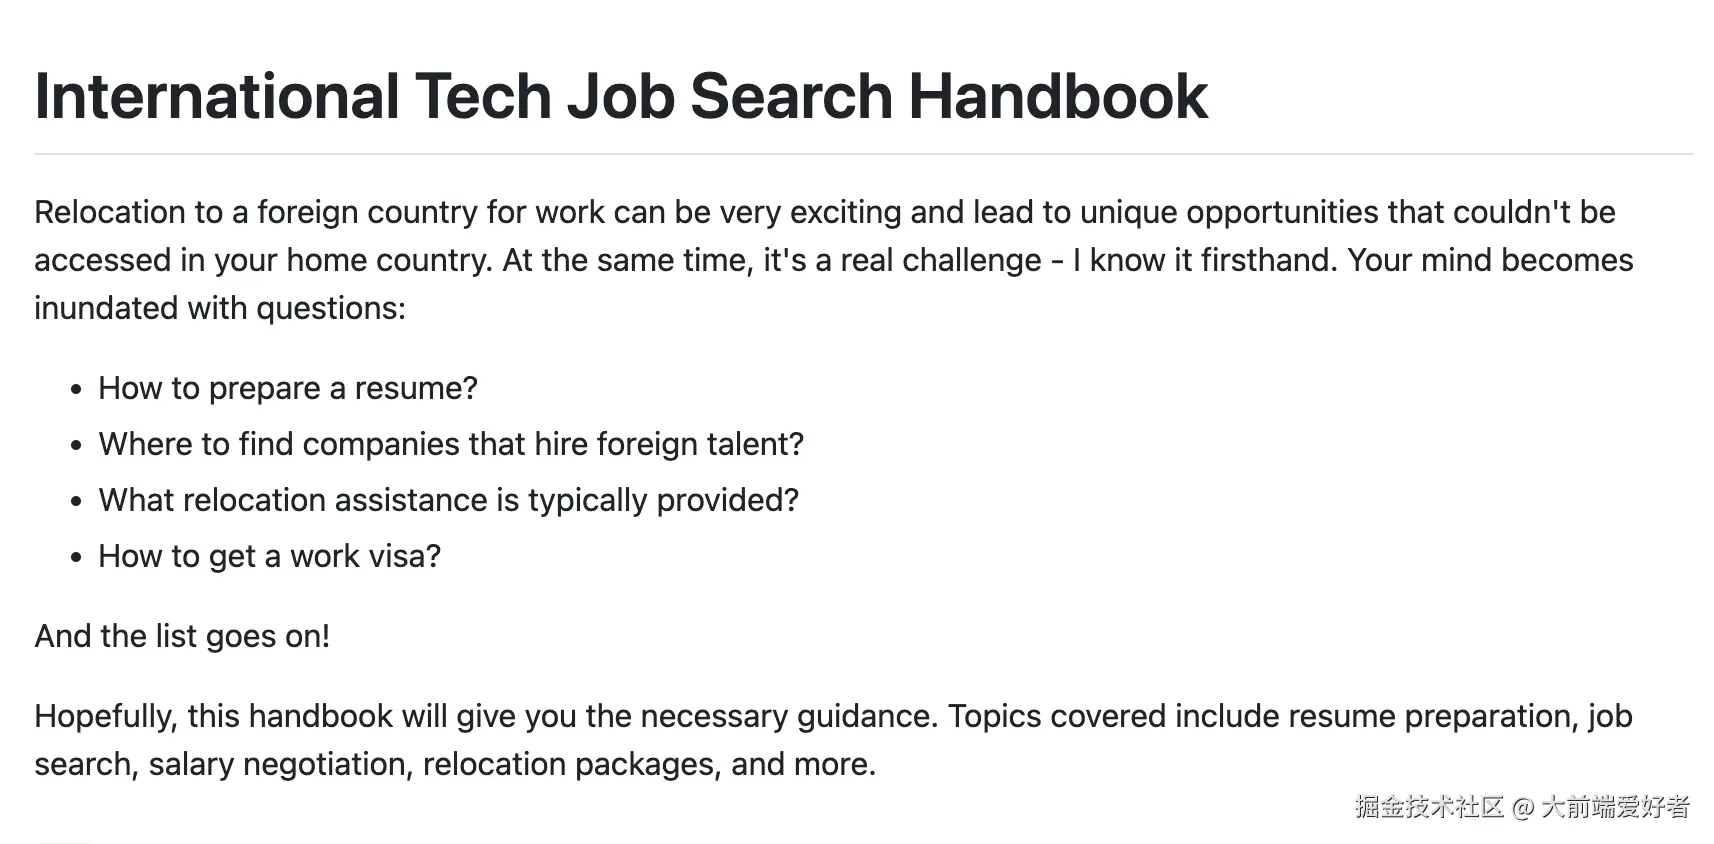Click the phrase 'salary negotiation' in the last paragraph
The height and width of the screenshot is (844, 1714).
279,764
